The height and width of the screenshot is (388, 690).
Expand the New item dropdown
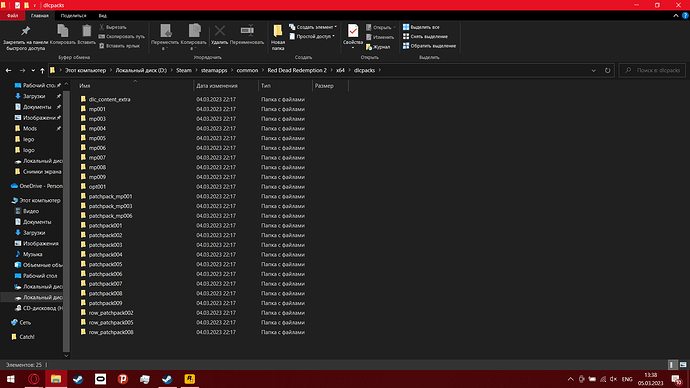[x=335, y=27]
